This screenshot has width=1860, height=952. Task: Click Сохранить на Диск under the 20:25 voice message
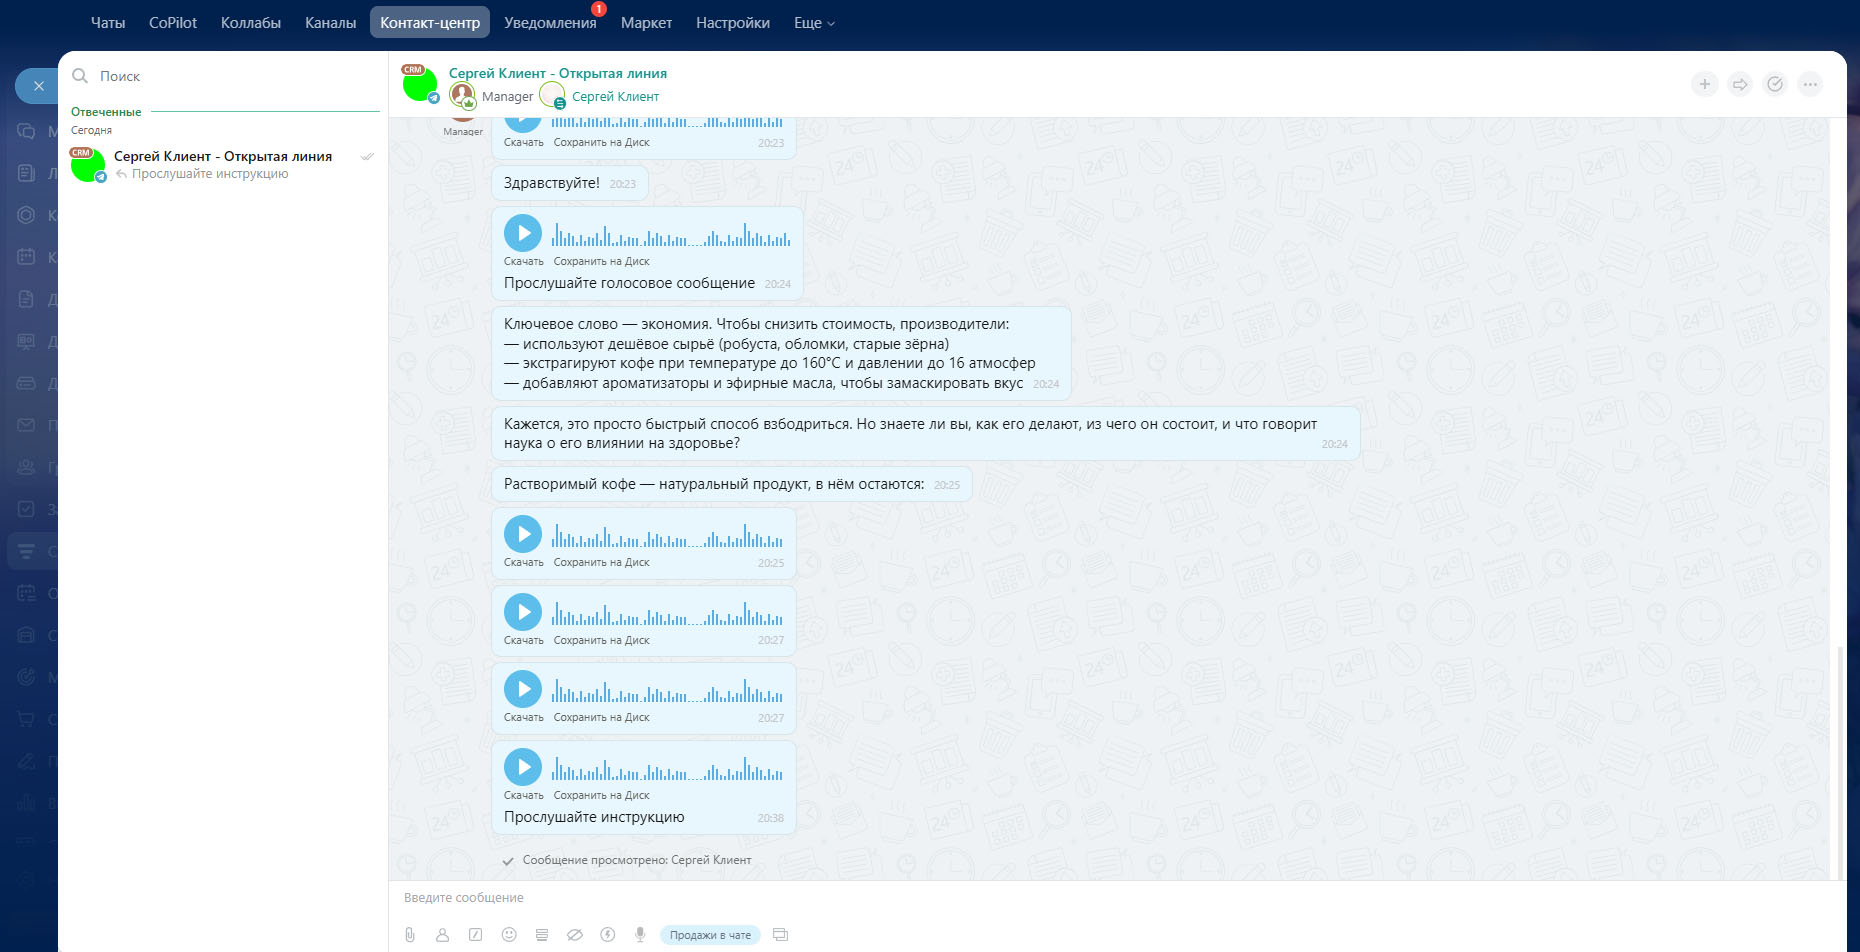pyautogui.click(x=602, y=562)
